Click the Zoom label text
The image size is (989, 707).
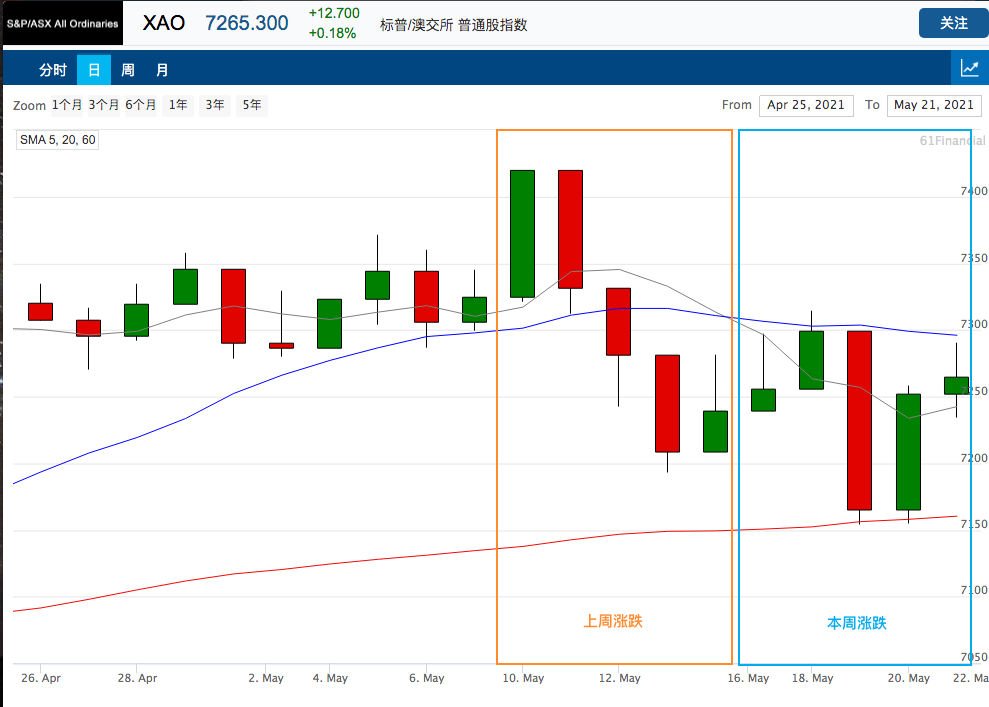coord(30,105)
